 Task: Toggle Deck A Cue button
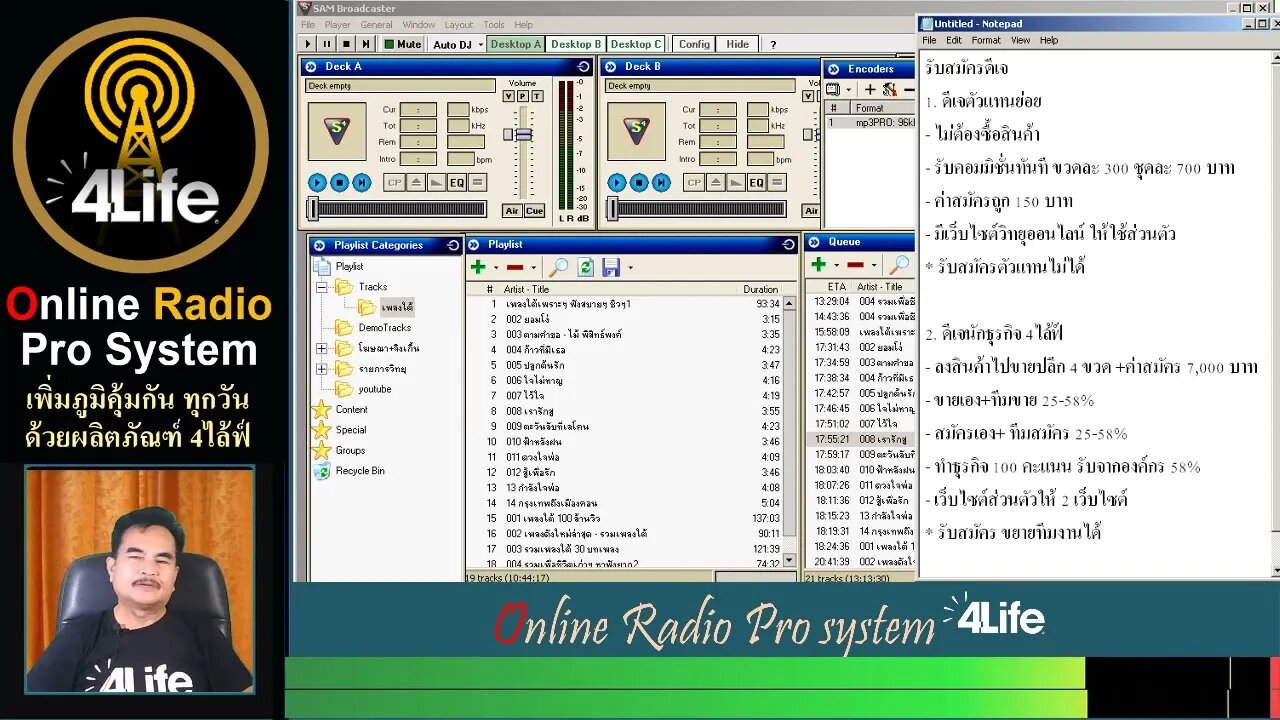[x=535, y=211]
